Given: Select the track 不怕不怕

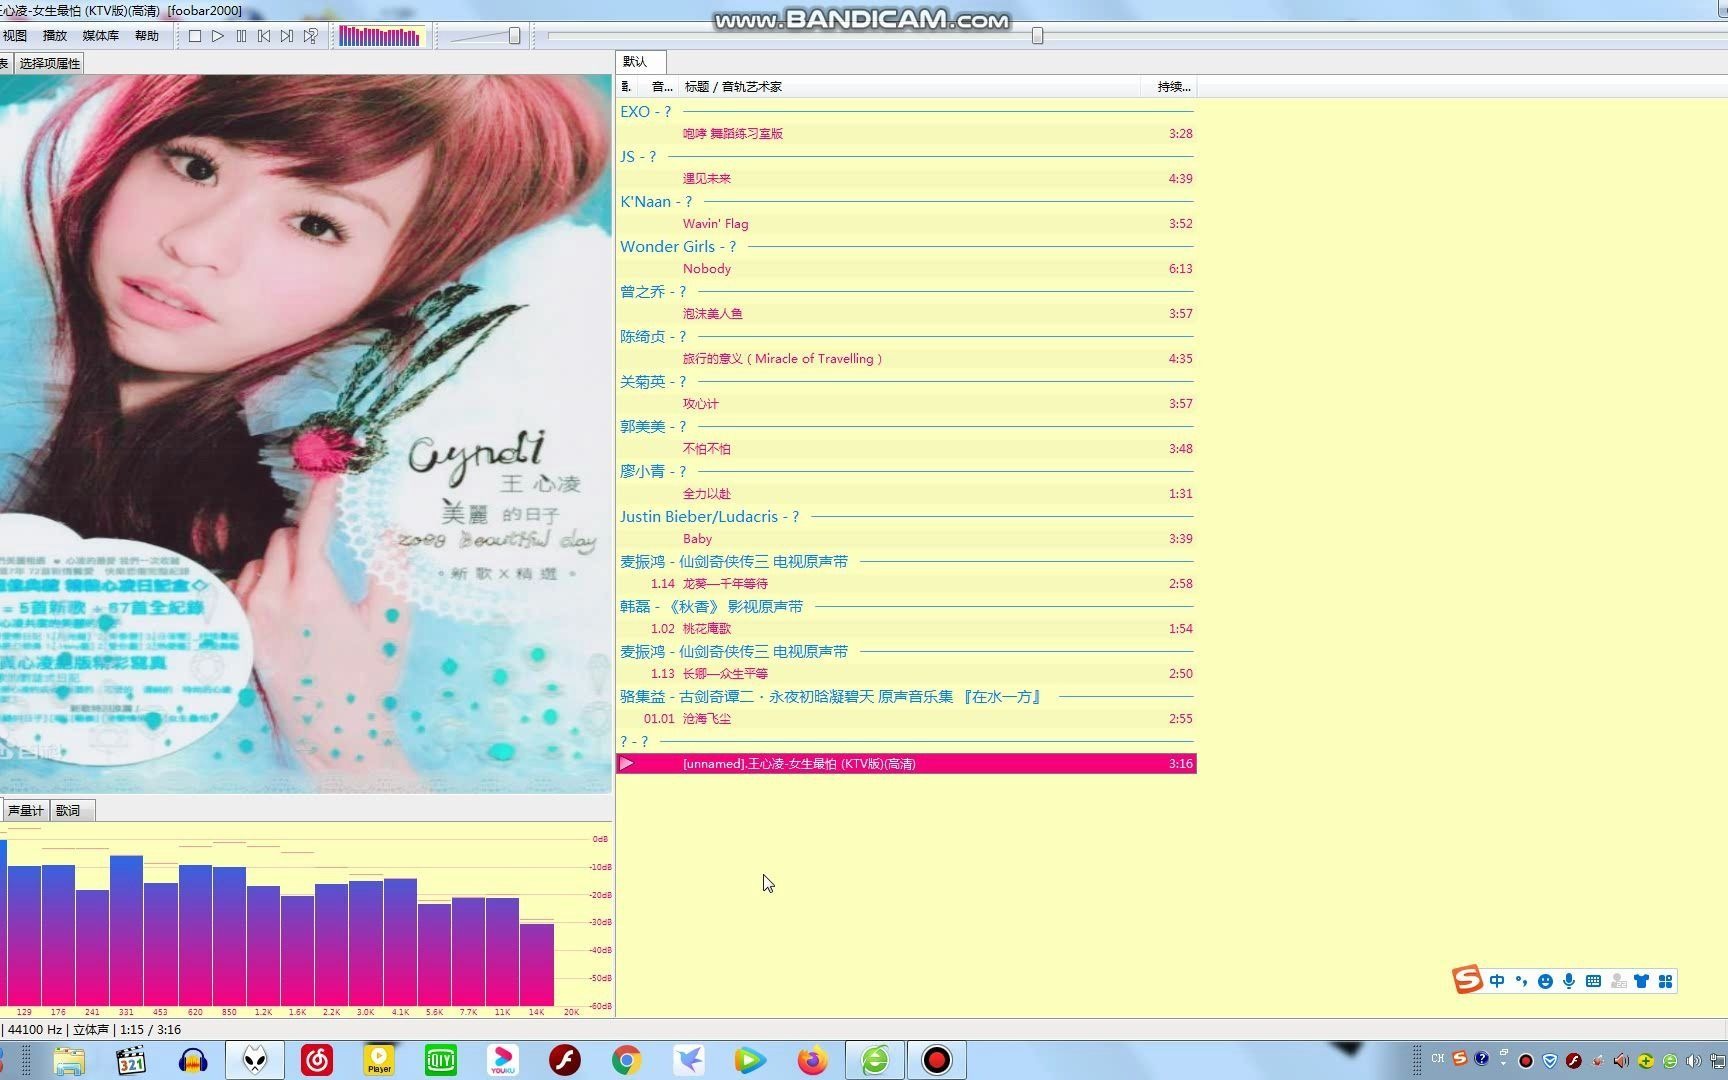Looking at the screenshot, I should click(x=906, y=449).
